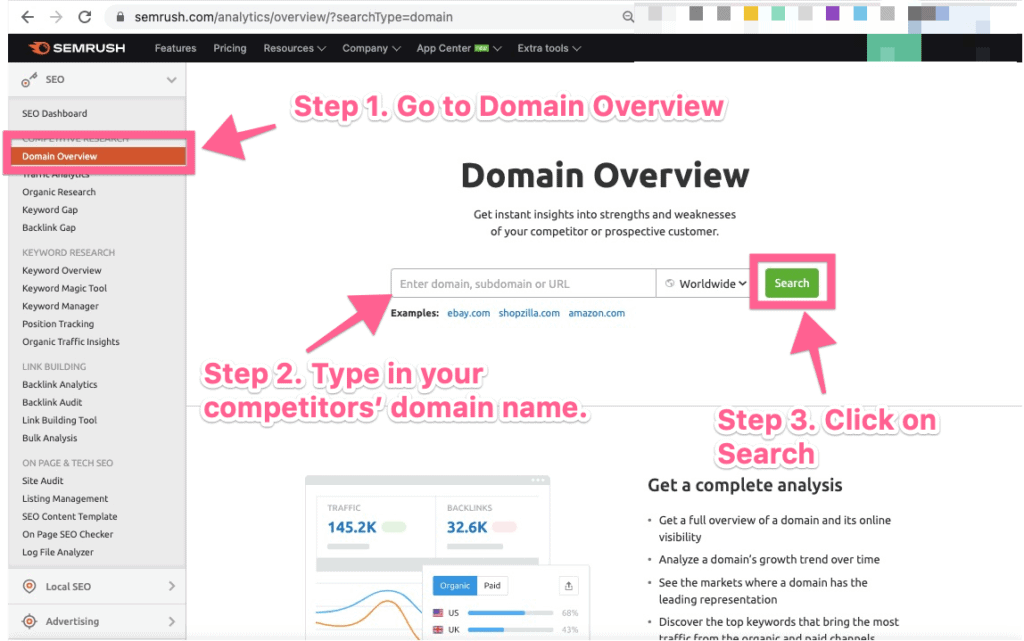Click the Advertising target icon
The width and height of the screenshot is (1024, 641).
[x=29, y=621]
